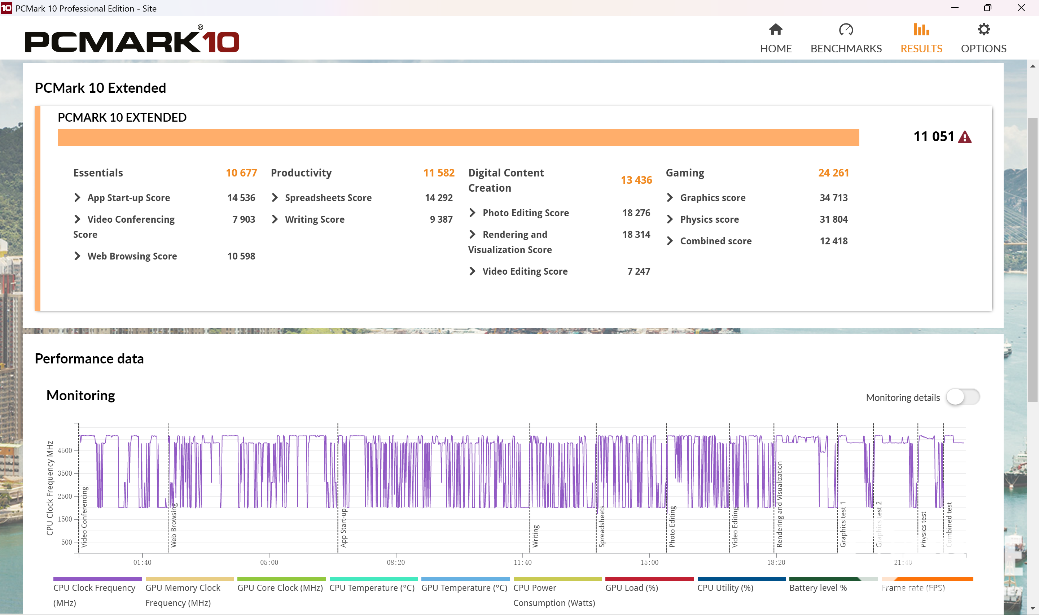The image size is (1039, 615).
Task: Toggle the GPU Core Clock legend swatch
Action: (x=282, y=579)
